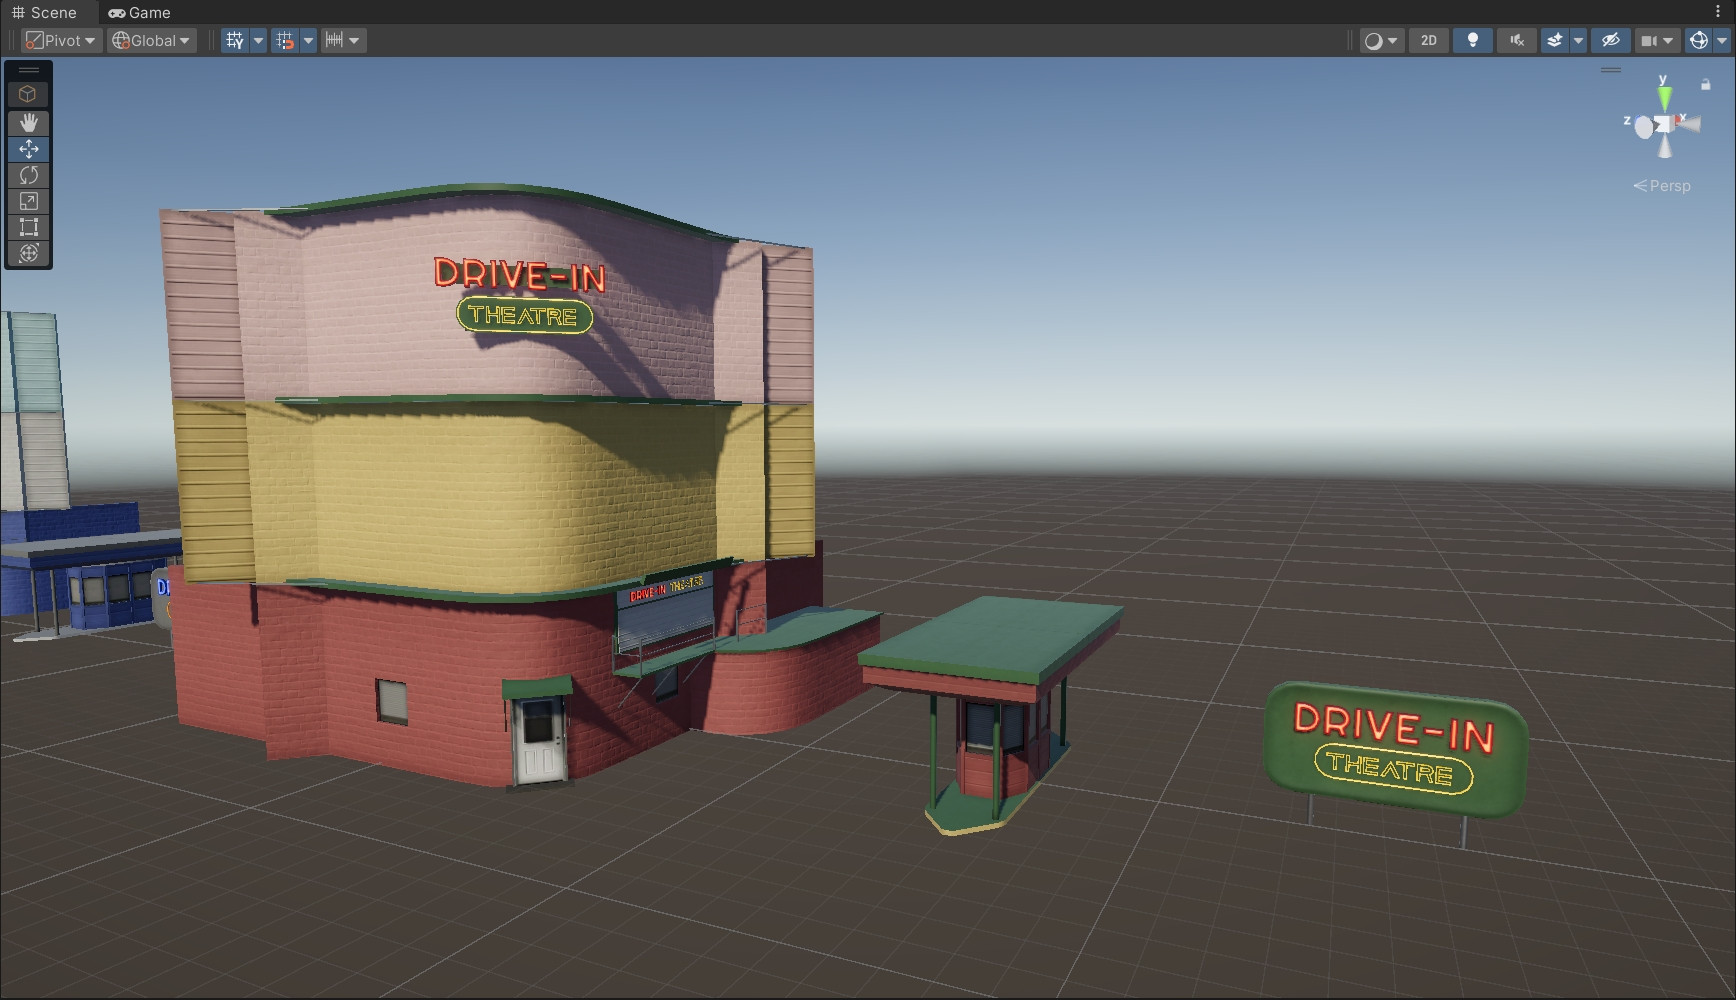
Task: Switch to the Scene tab
Action: [x=44, y=12]
